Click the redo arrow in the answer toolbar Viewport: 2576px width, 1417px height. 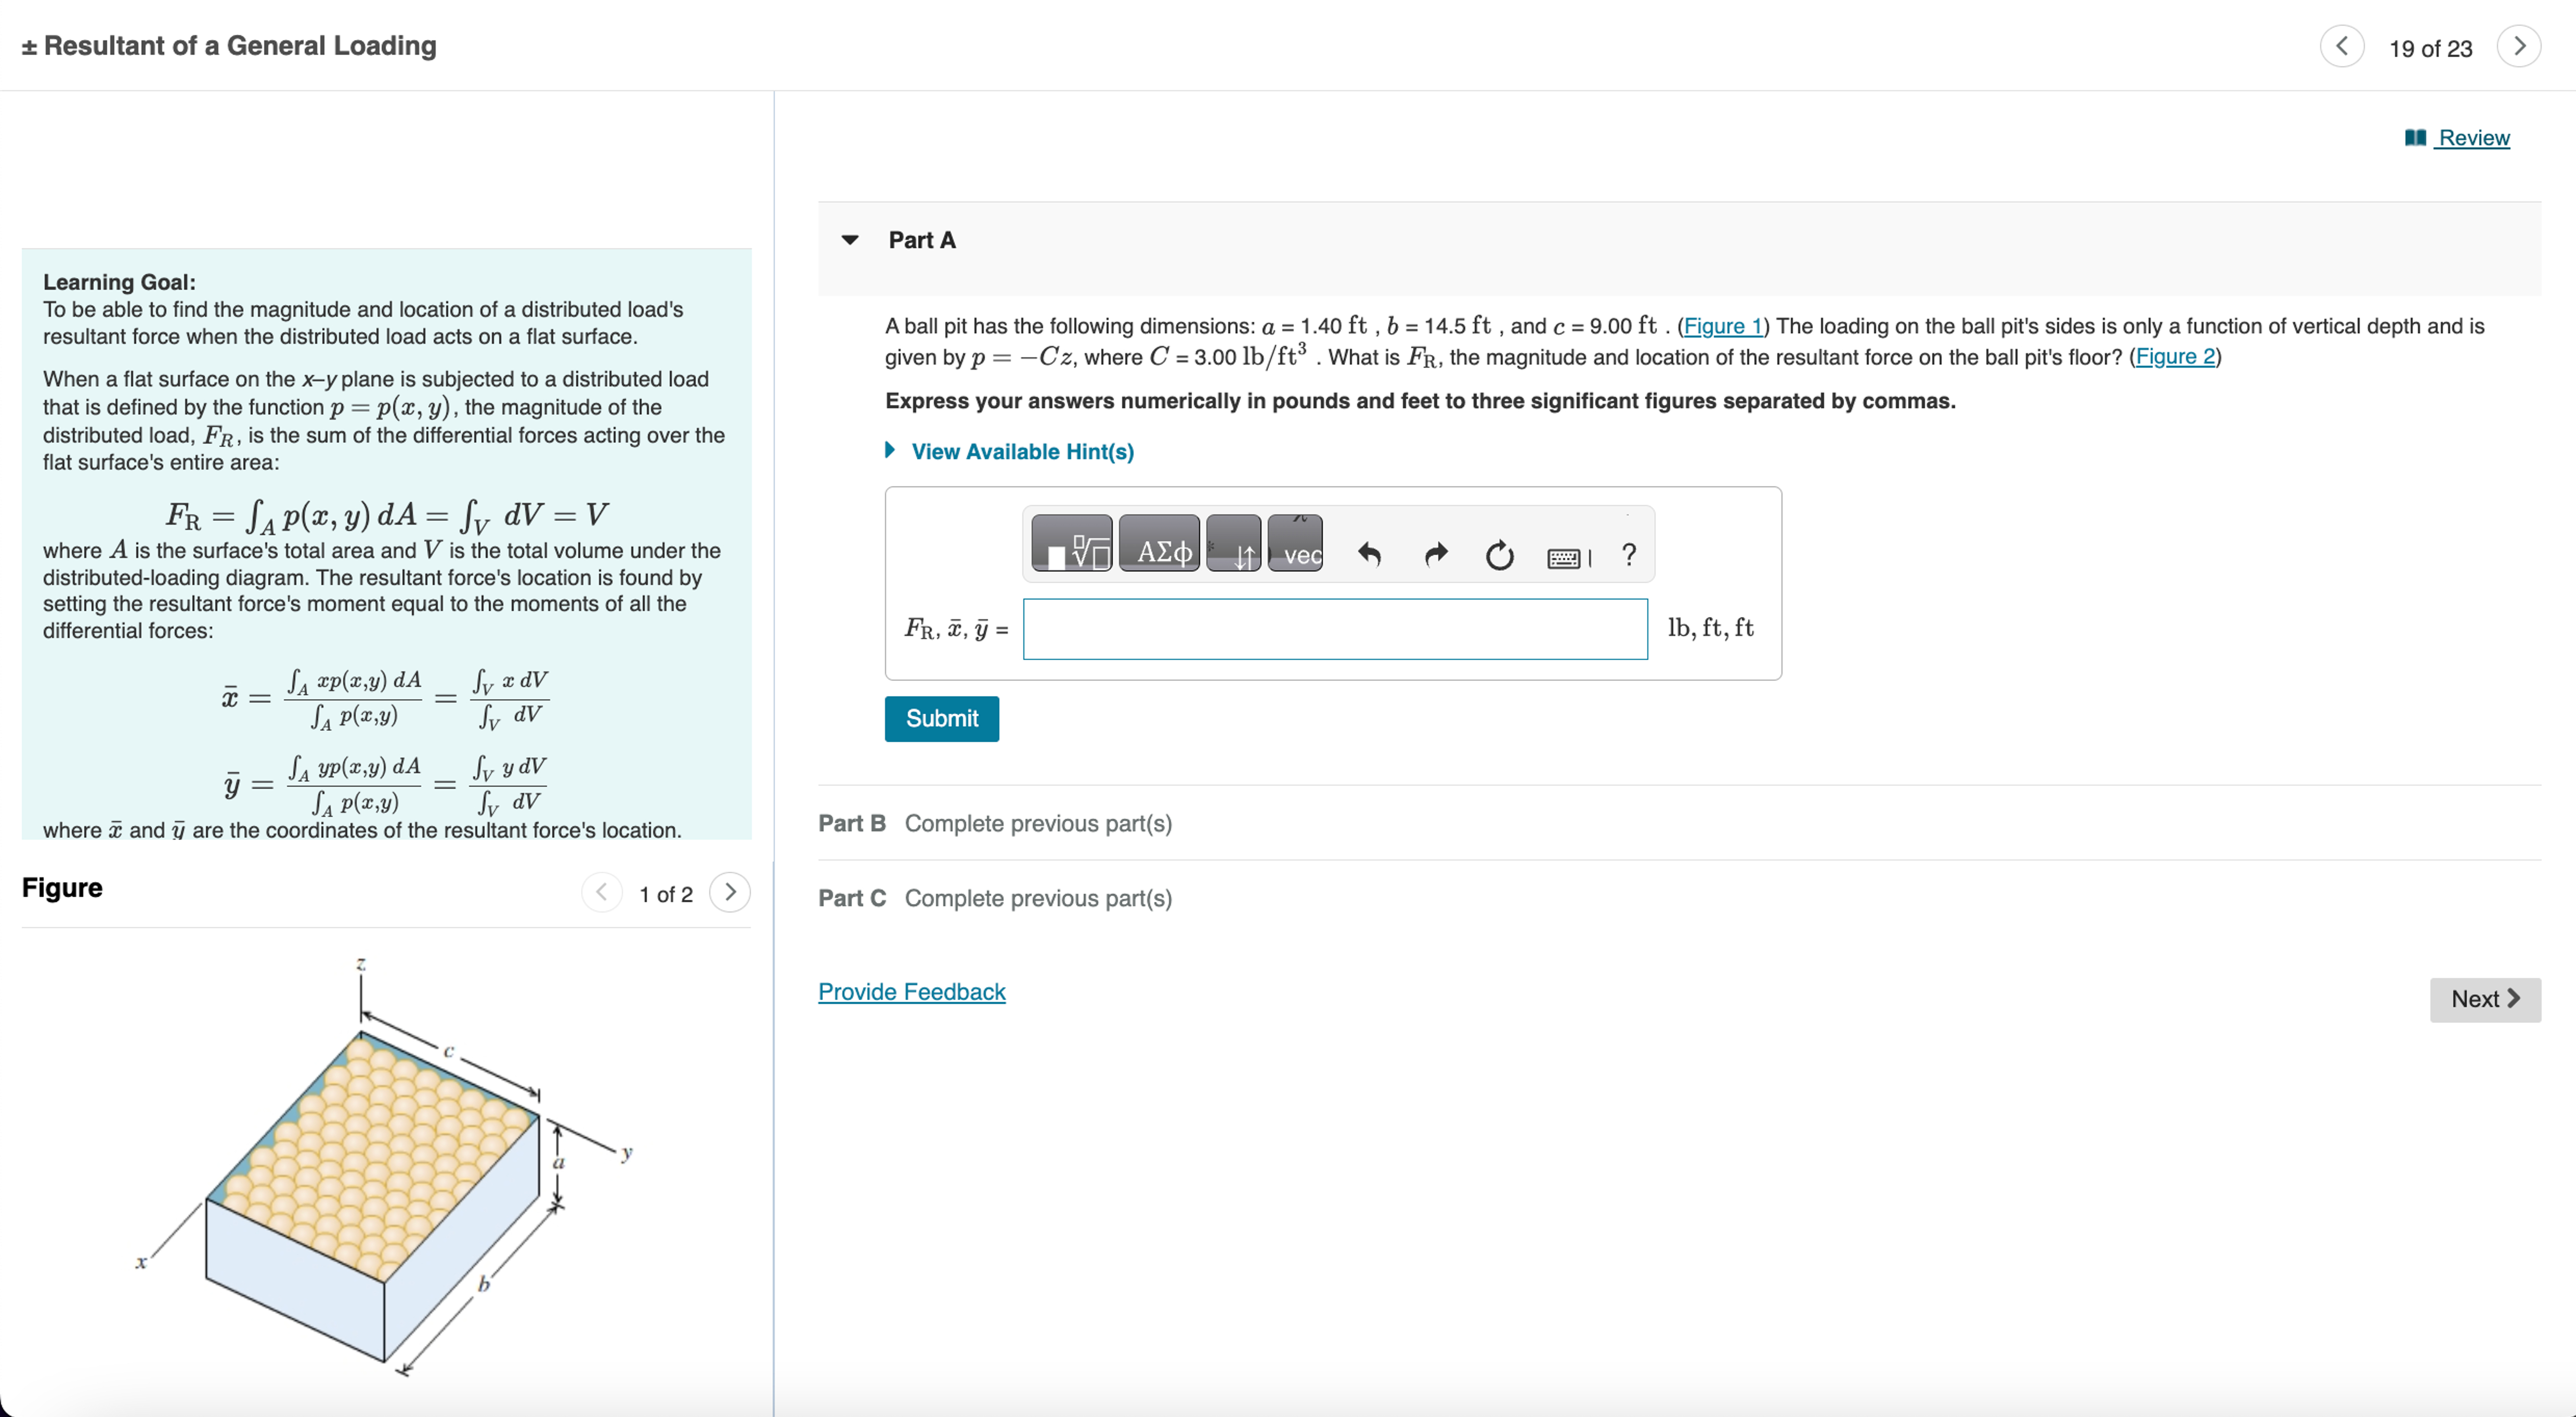click(1435, 555)
